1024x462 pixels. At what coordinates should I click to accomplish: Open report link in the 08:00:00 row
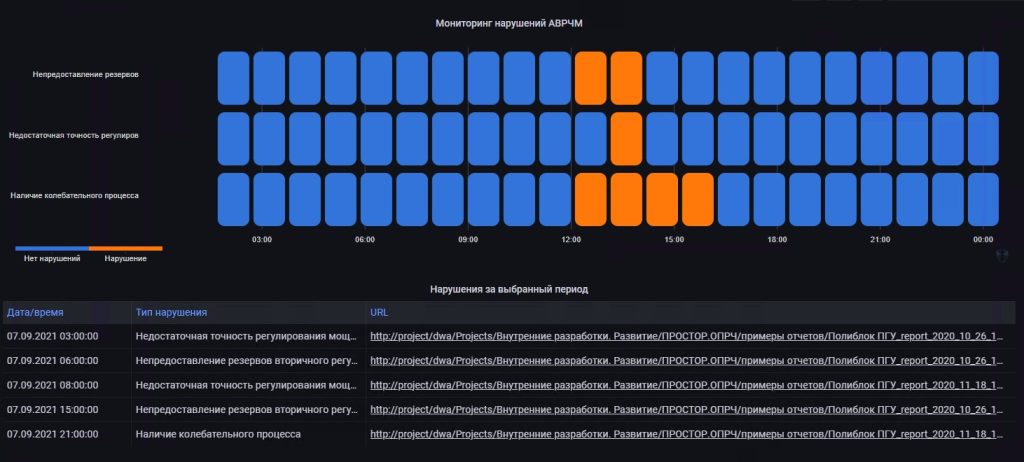coord(690,385)
